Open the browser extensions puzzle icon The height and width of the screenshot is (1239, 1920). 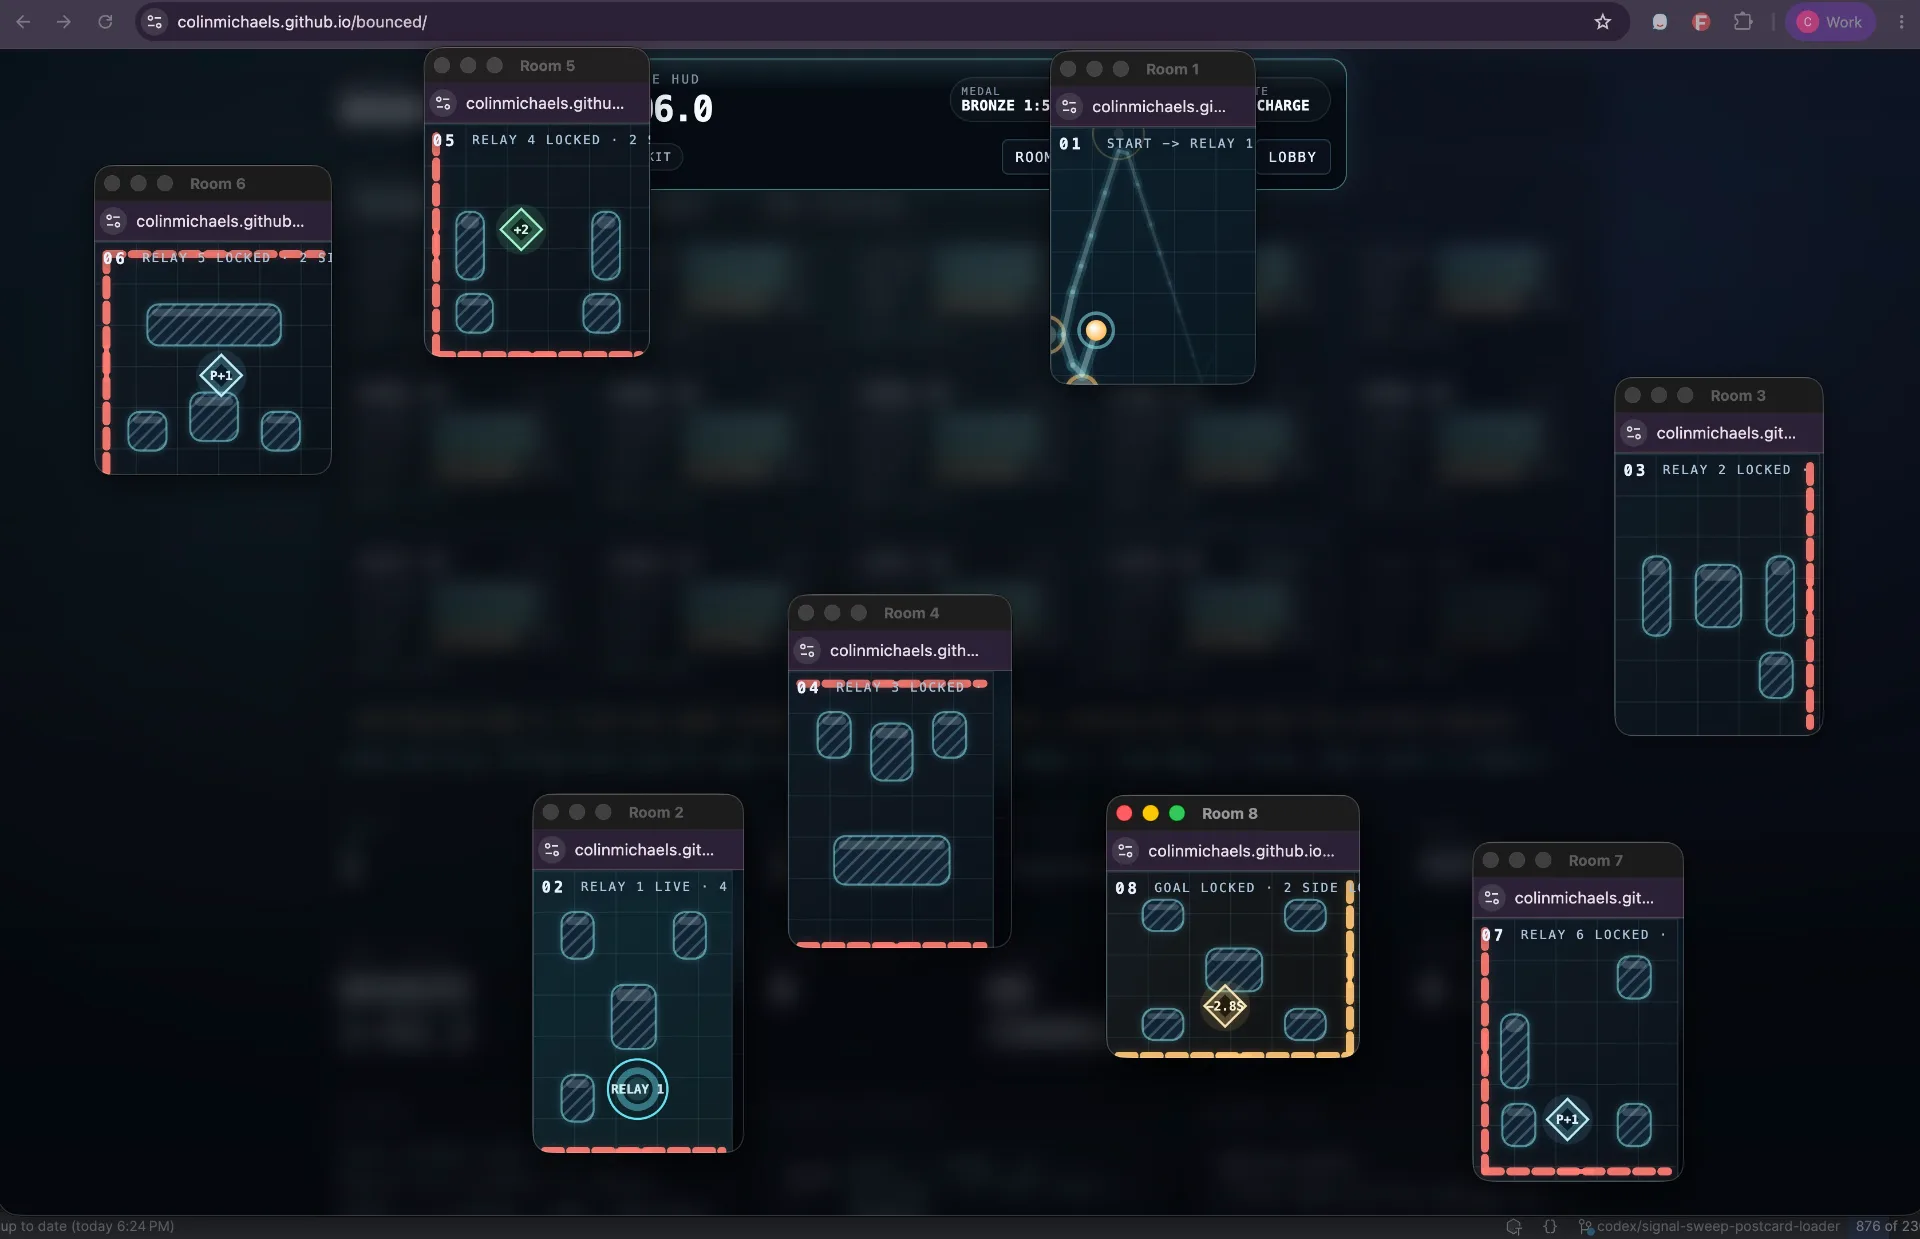1743,22
